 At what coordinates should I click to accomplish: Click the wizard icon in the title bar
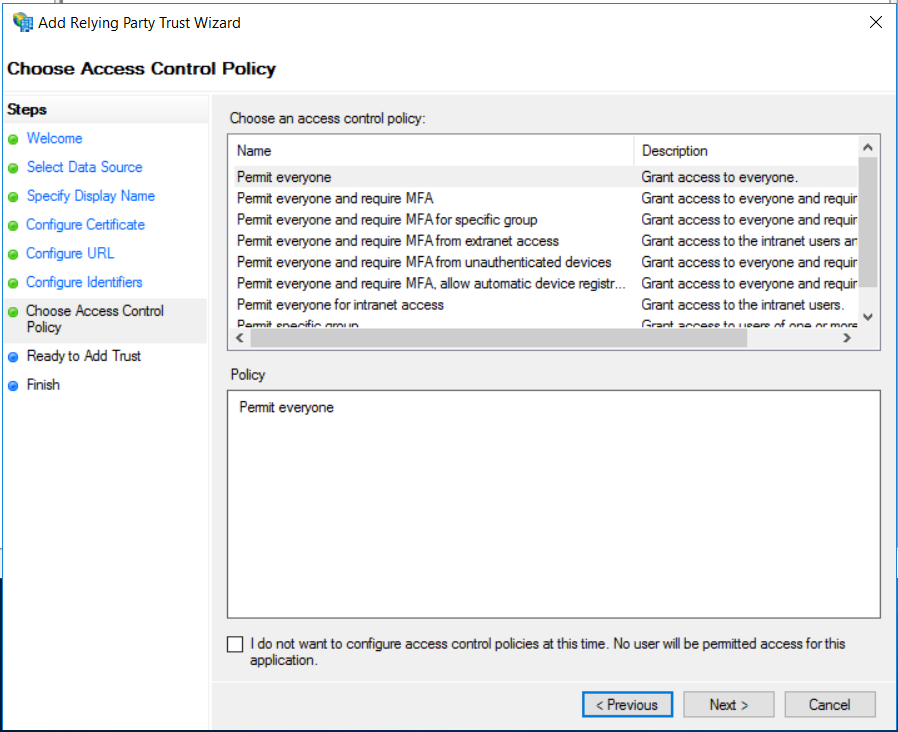22,22
